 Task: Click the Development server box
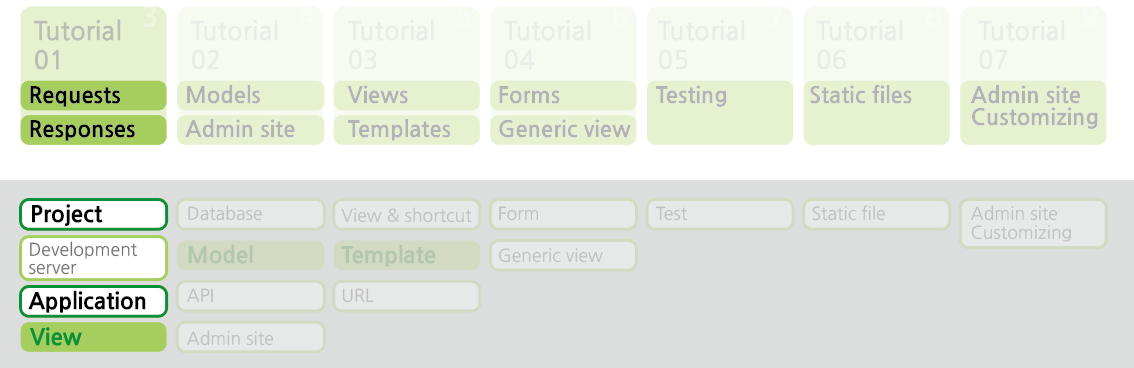pos(93,258)
